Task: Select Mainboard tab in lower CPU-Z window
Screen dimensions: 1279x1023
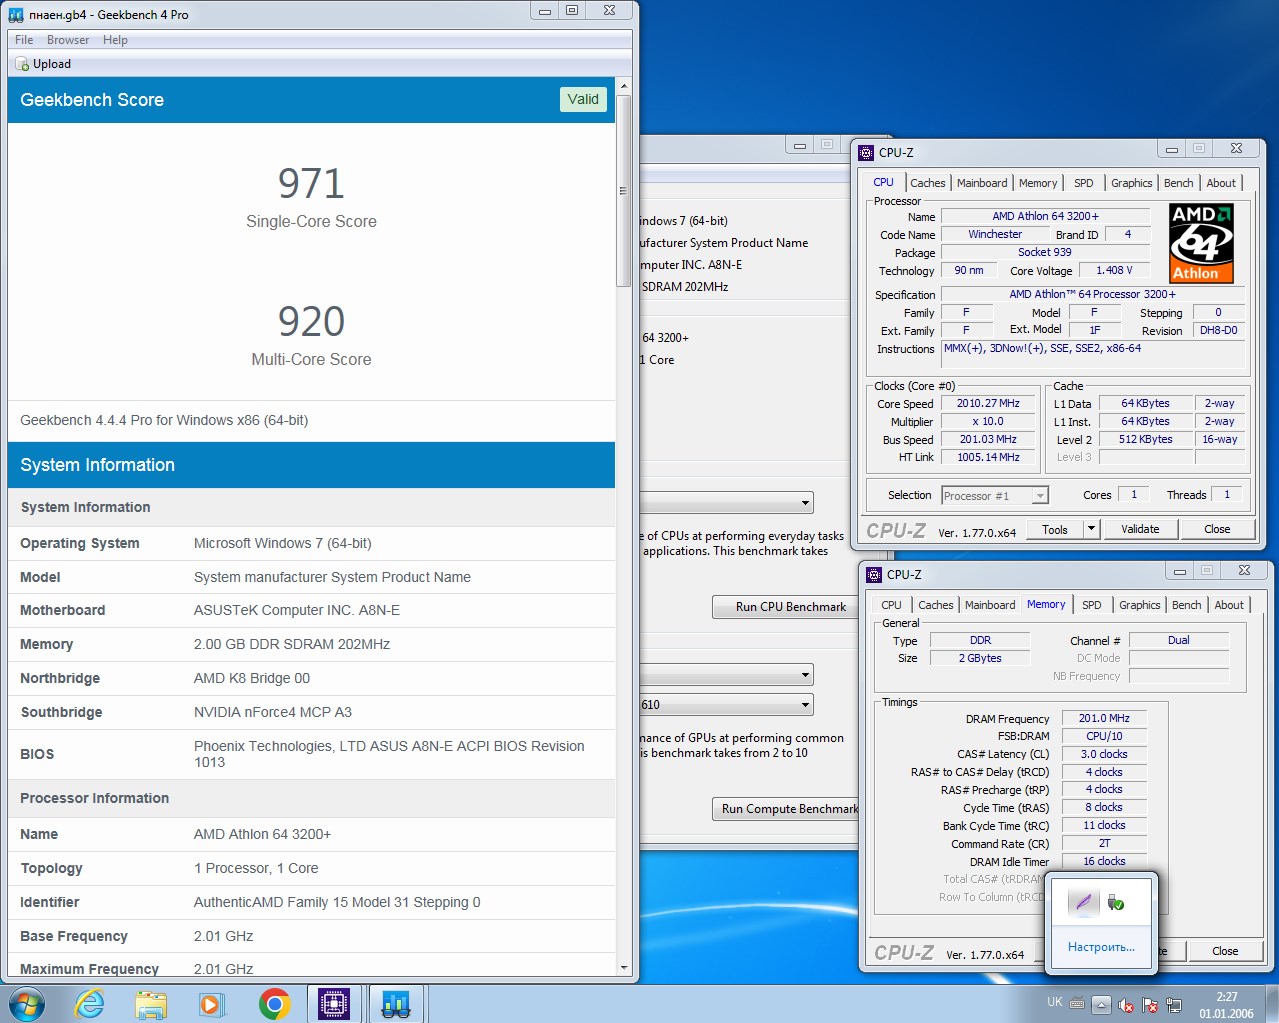Action: click(990, 605)
